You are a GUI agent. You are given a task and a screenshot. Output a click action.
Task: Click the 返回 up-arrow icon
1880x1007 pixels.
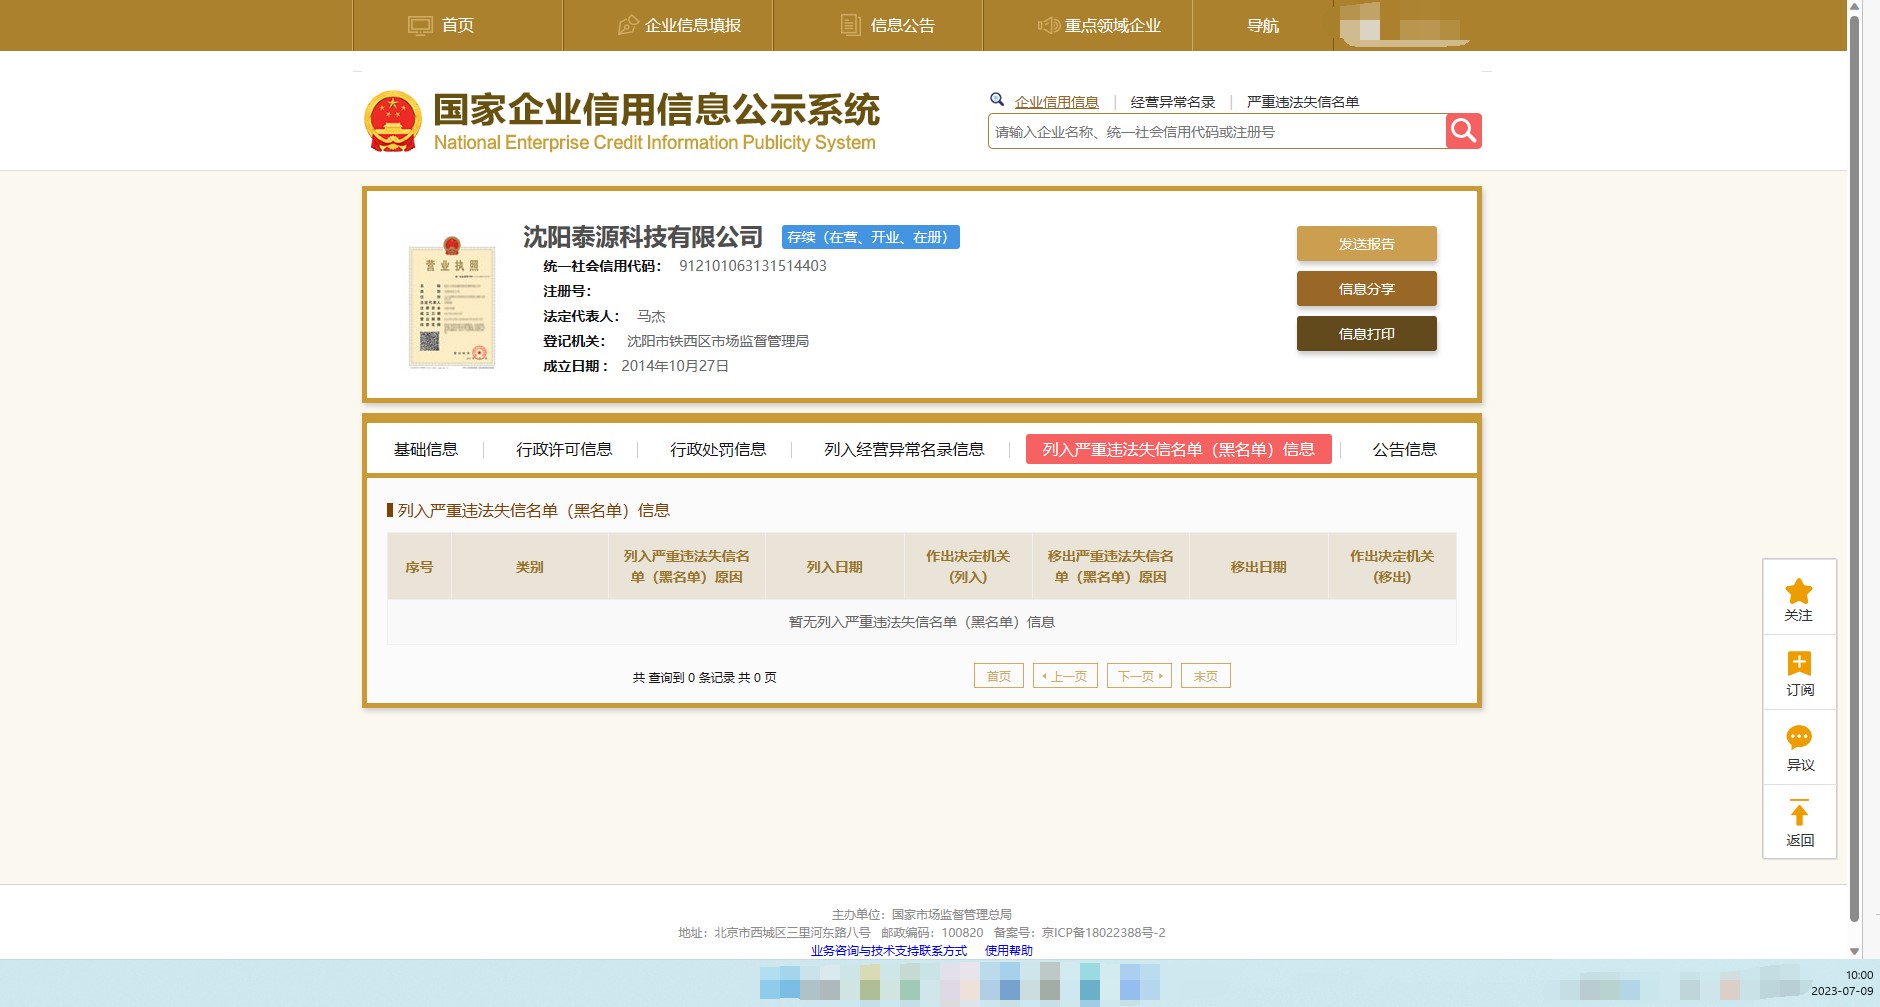(1799, 813)
